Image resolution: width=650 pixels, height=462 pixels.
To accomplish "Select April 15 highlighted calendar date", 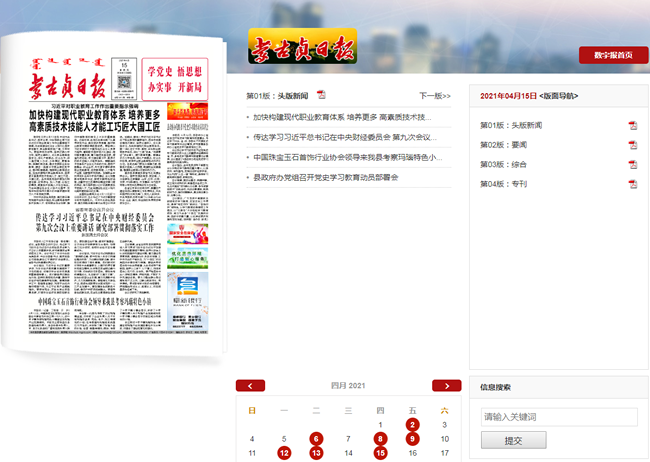I will pos(380,453).
